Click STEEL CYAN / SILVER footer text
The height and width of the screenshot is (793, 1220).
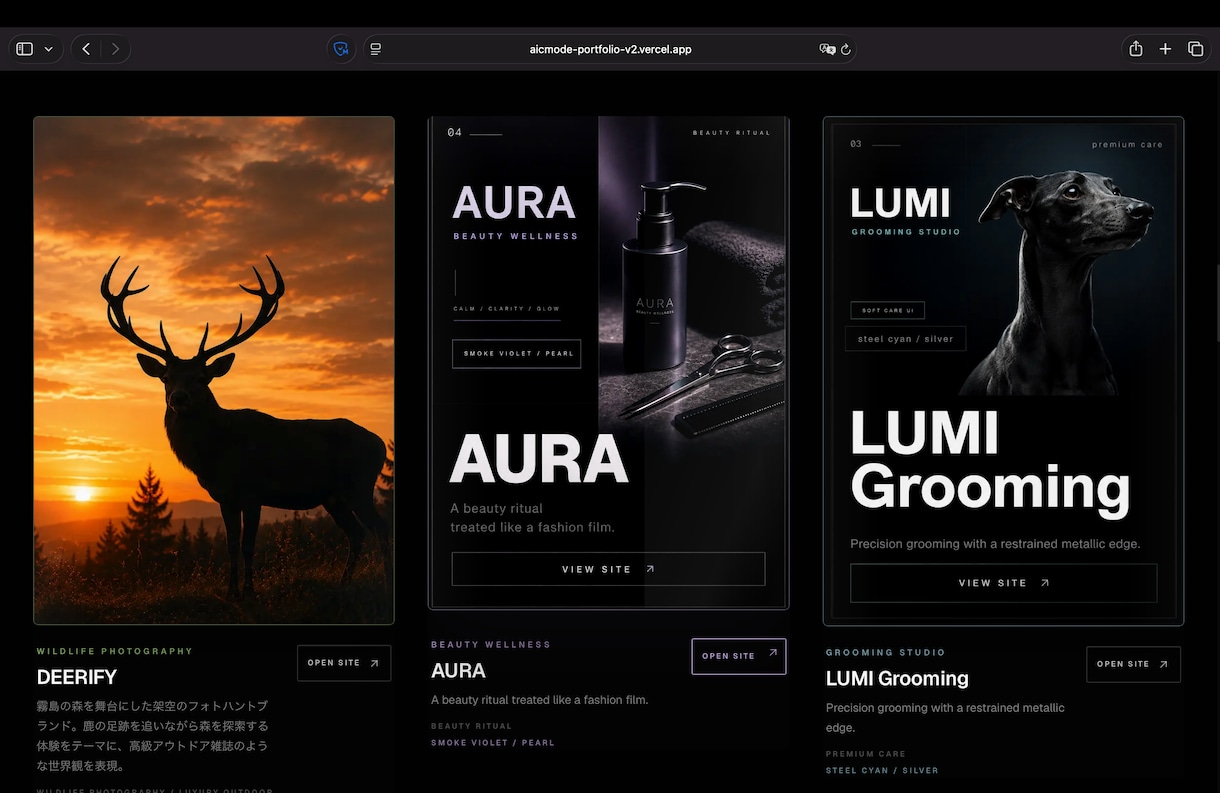pos(882,771)
